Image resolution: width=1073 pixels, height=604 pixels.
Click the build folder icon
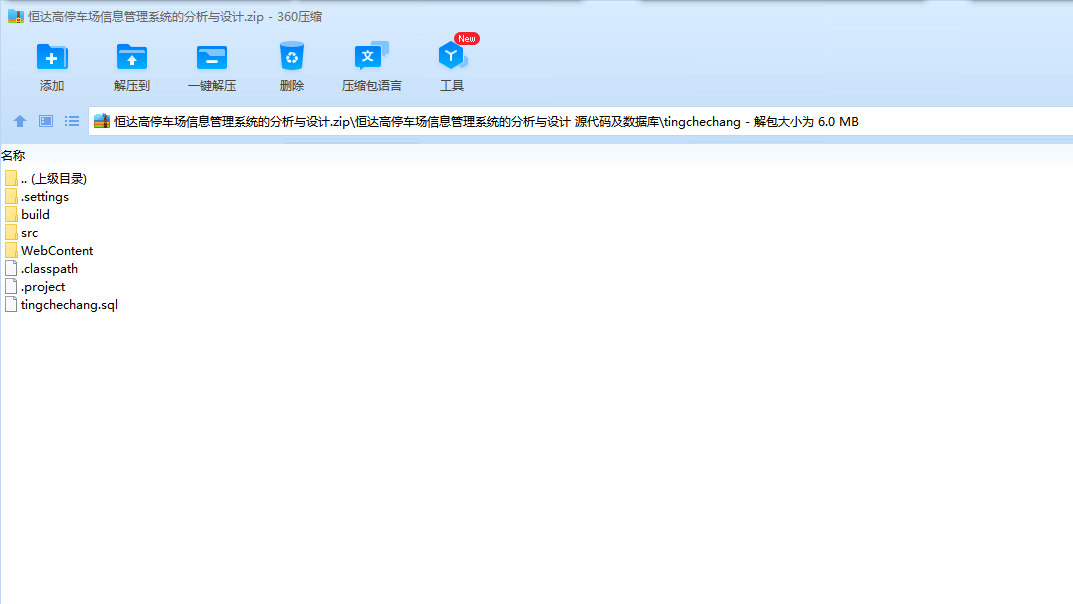(x=11, y=214)
